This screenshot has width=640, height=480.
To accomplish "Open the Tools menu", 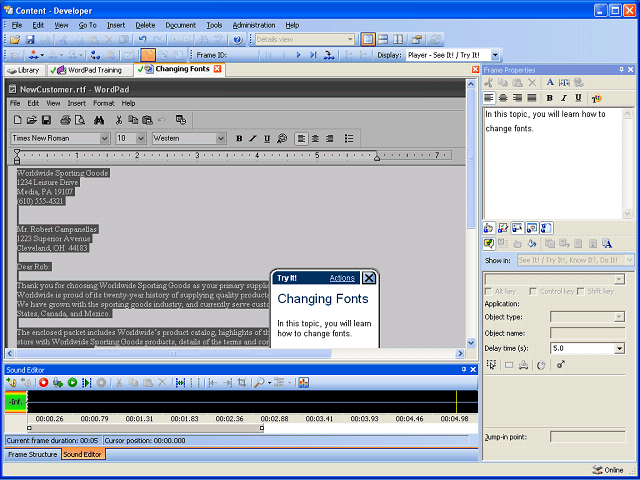I will (214, 25).
